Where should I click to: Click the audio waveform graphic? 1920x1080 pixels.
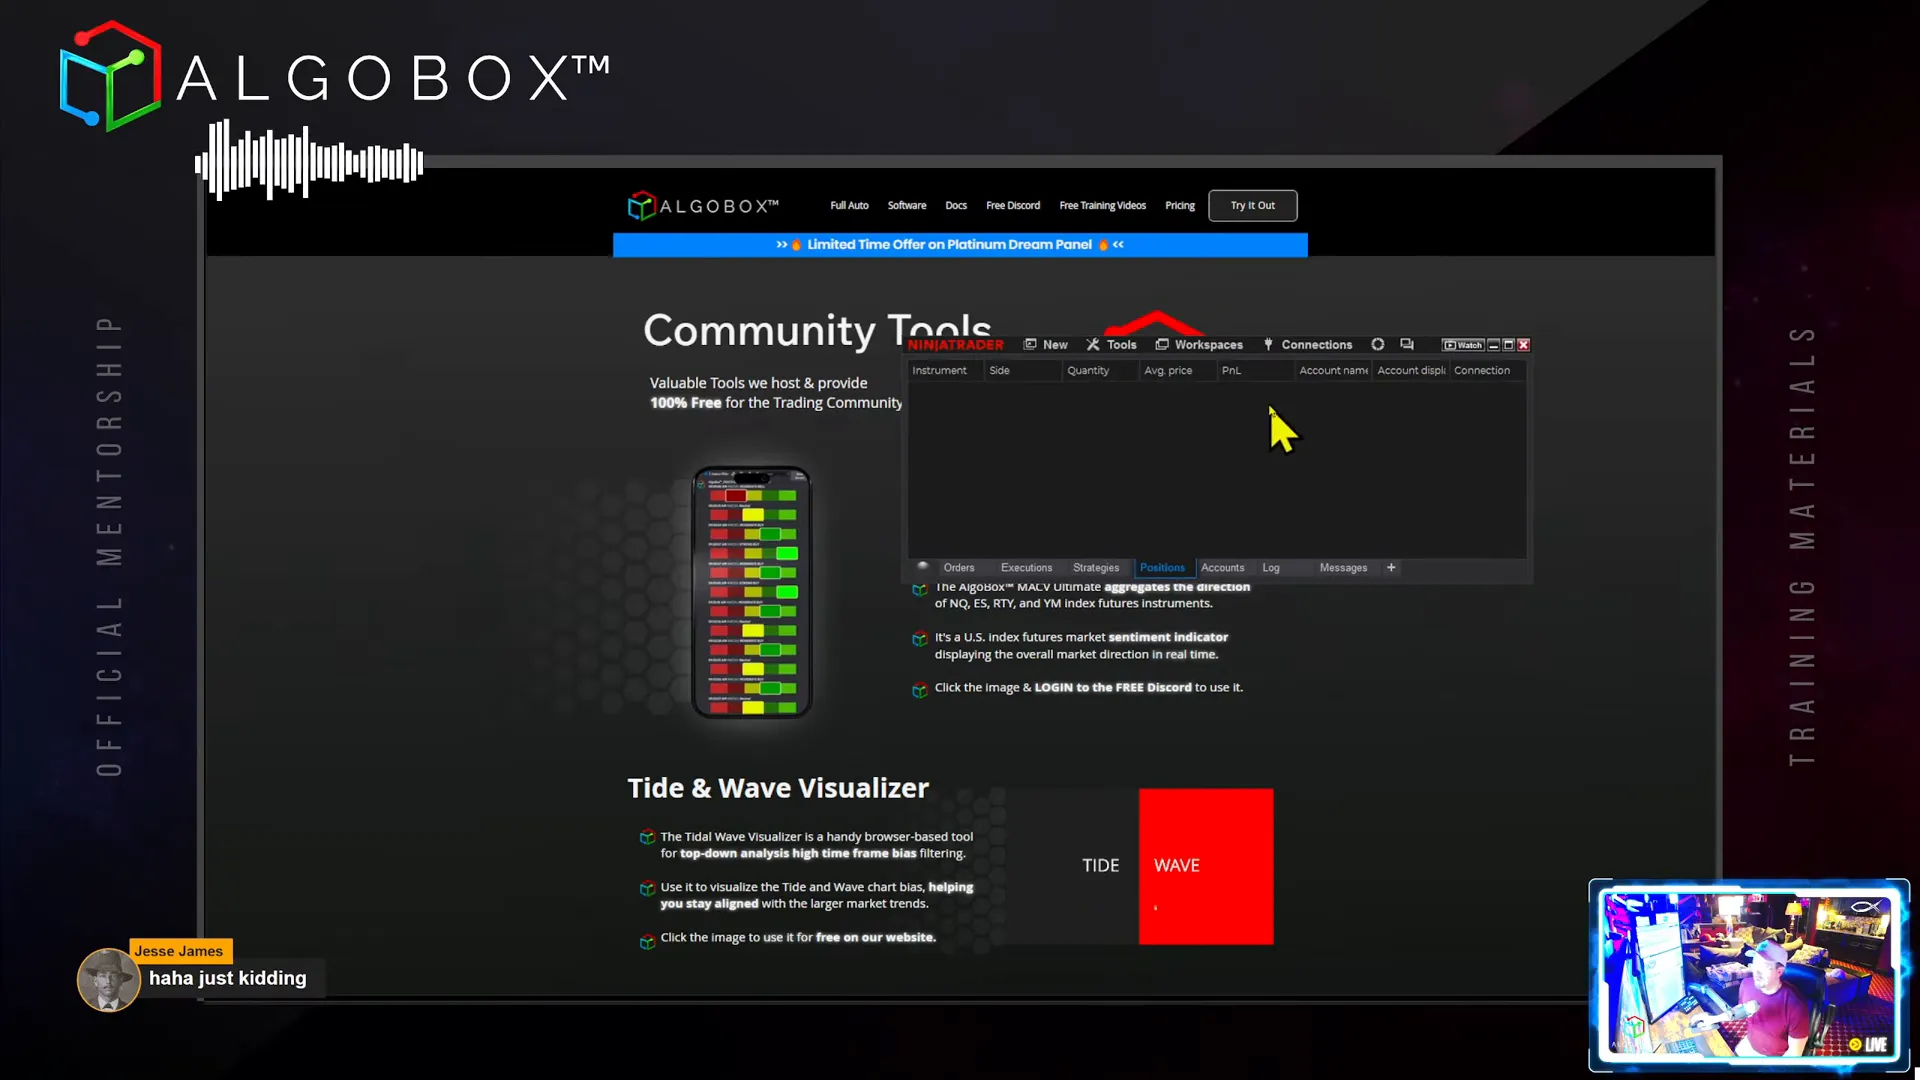(309, 161)
